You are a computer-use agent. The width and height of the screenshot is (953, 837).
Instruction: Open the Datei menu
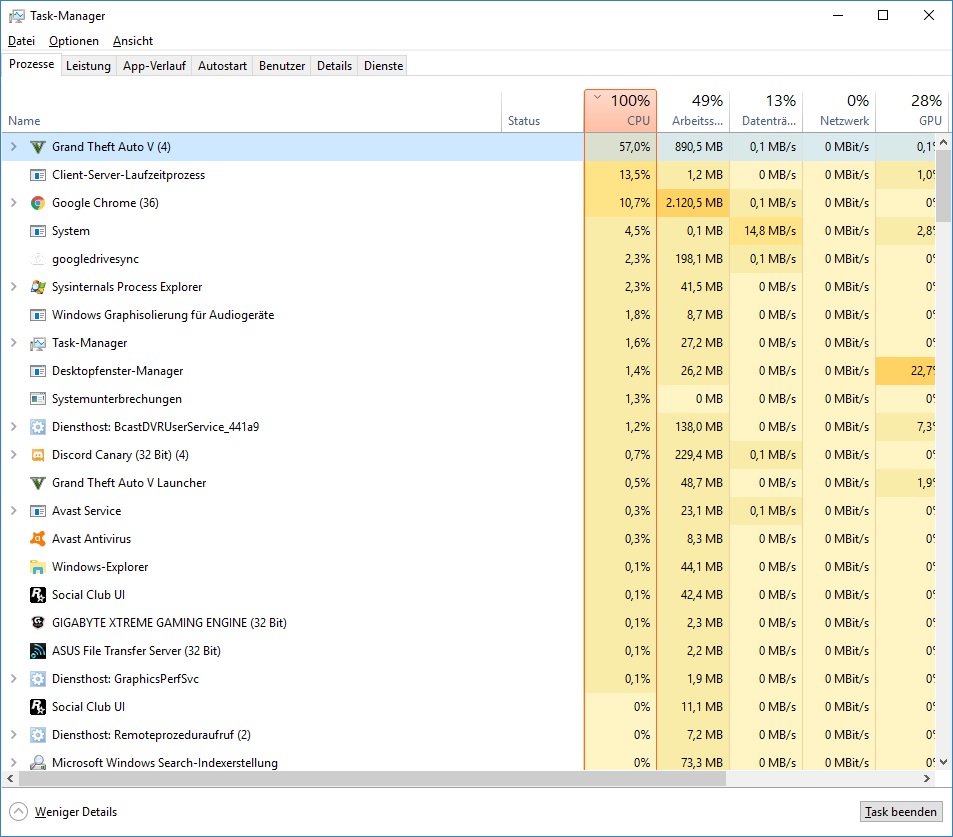tap(21, 41)
